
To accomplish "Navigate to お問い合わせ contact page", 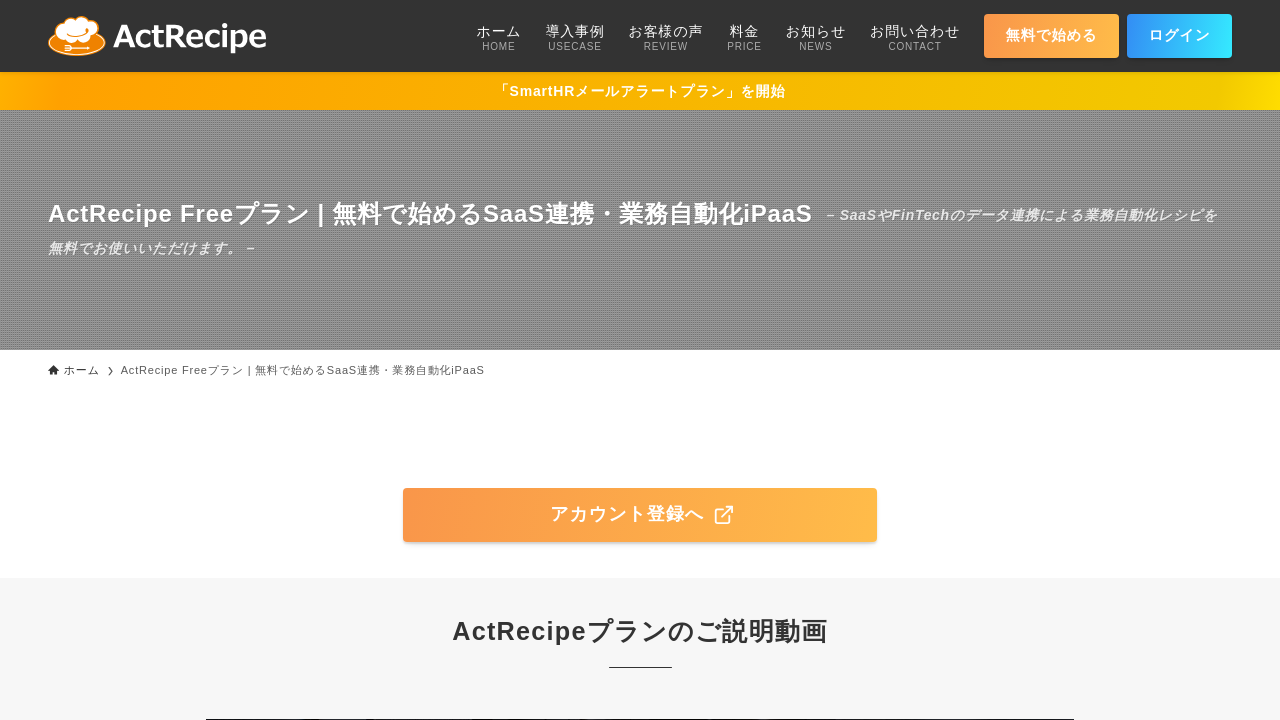I will (x=914, y=37).
